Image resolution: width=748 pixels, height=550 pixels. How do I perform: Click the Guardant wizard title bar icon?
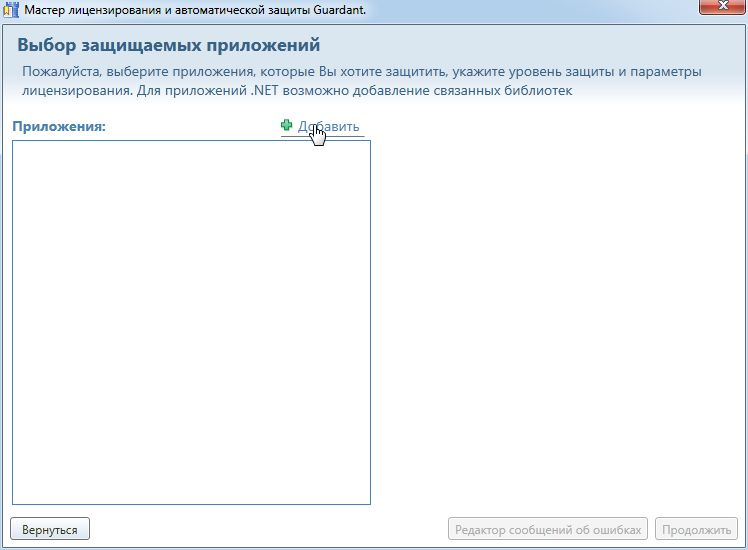pos(12,11)
